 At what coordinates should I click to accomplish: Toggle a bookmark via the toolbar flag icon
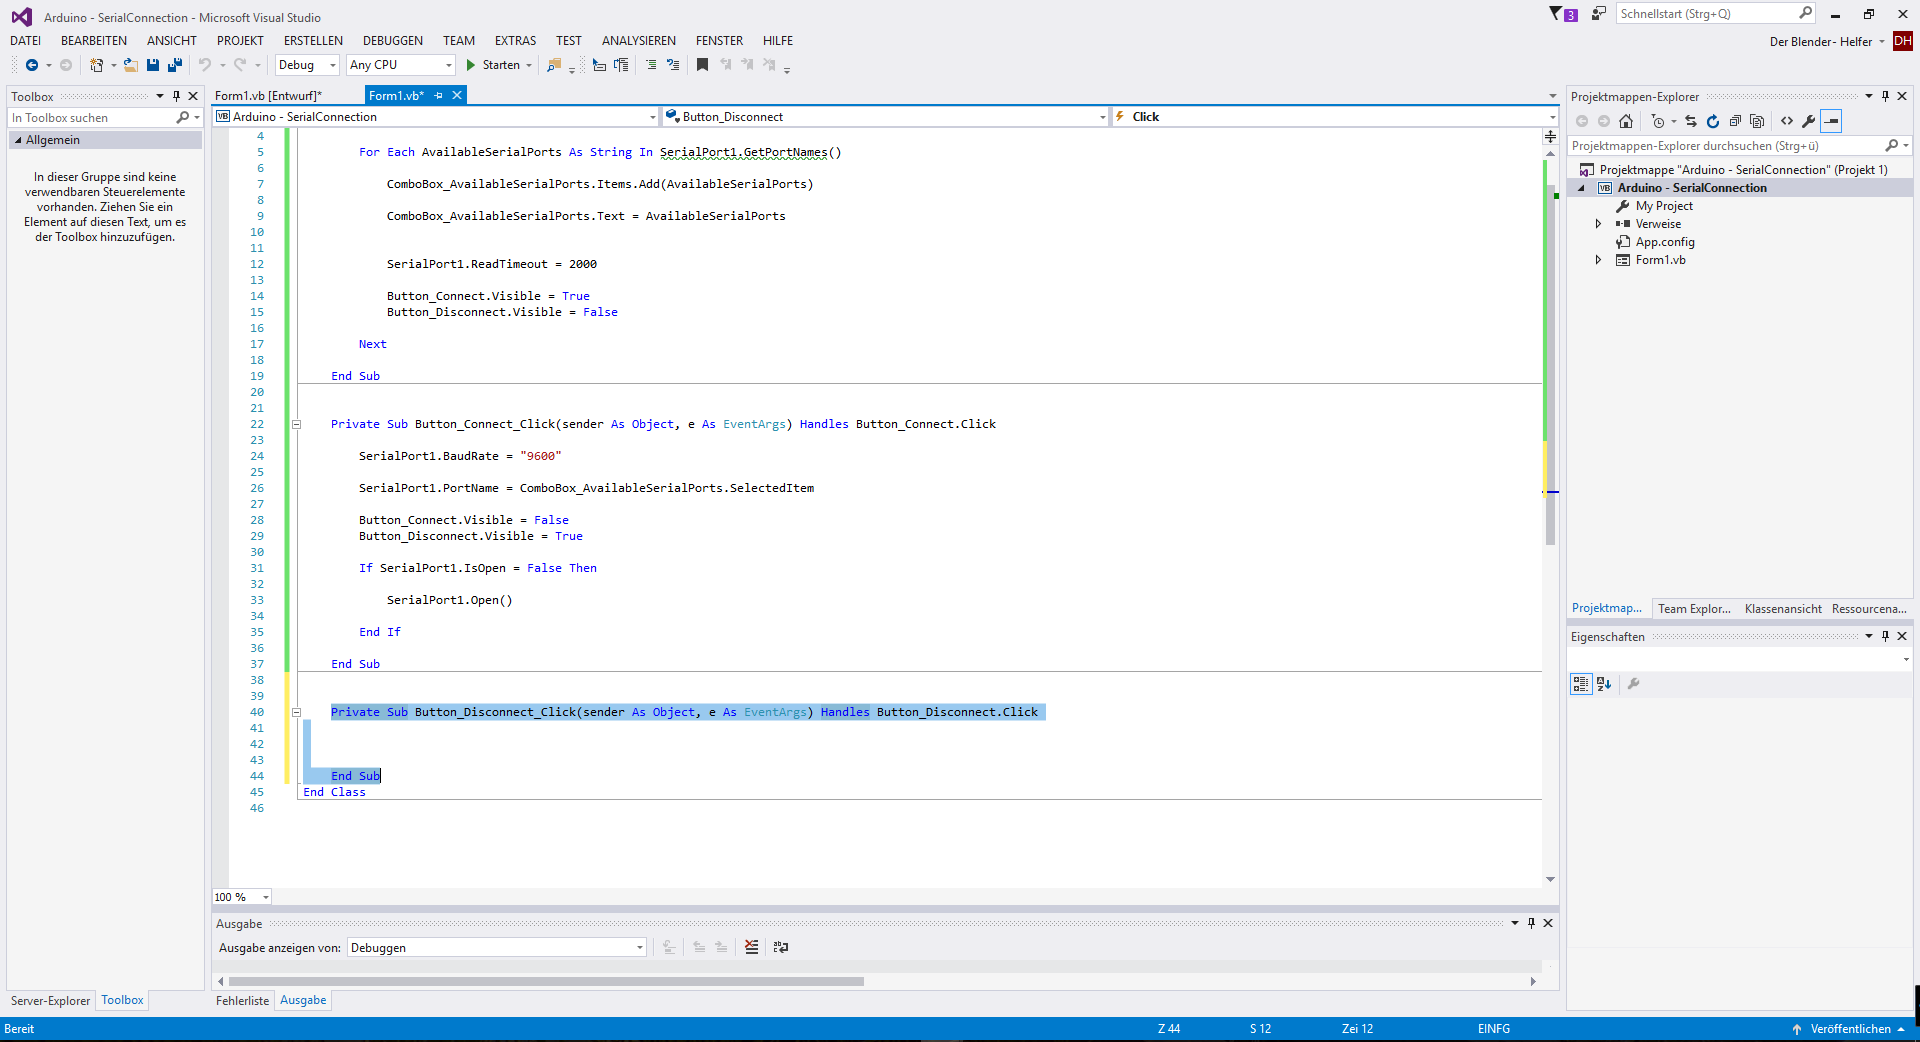(702, 65)
